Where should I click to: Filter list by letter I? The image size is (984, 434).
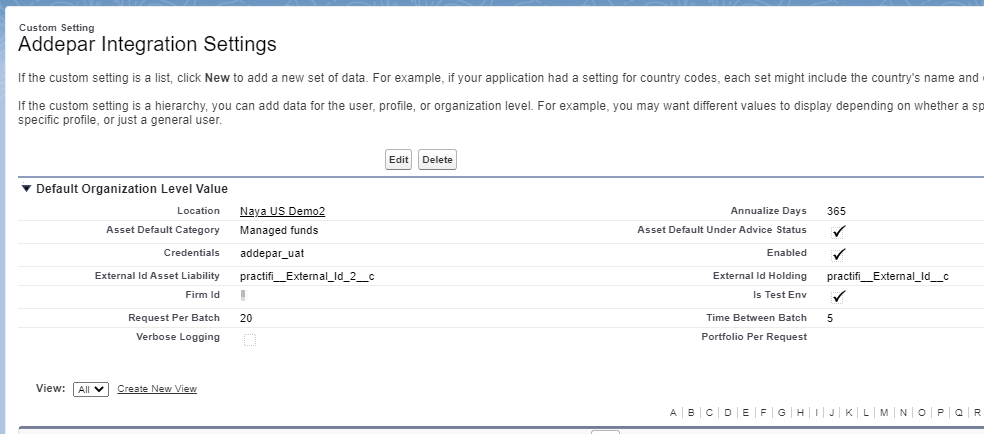(816, 413)
